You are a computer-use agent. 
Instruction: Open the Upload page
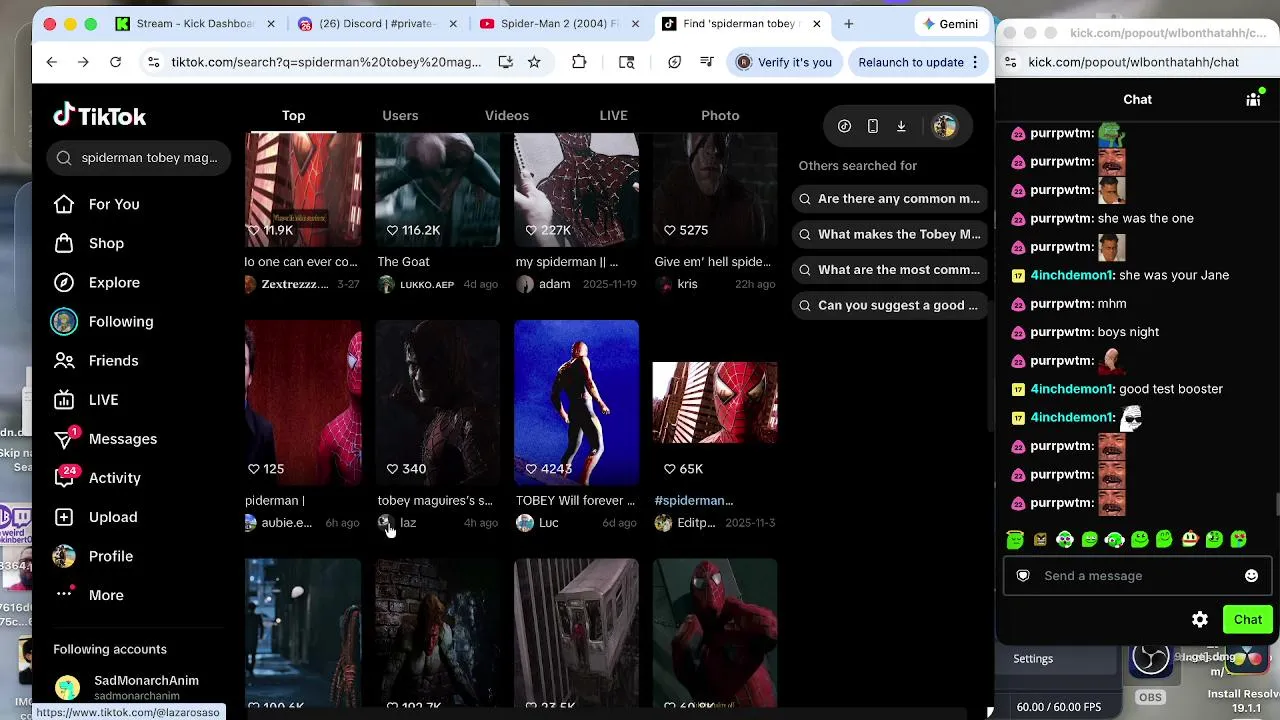tap(95, 517)
